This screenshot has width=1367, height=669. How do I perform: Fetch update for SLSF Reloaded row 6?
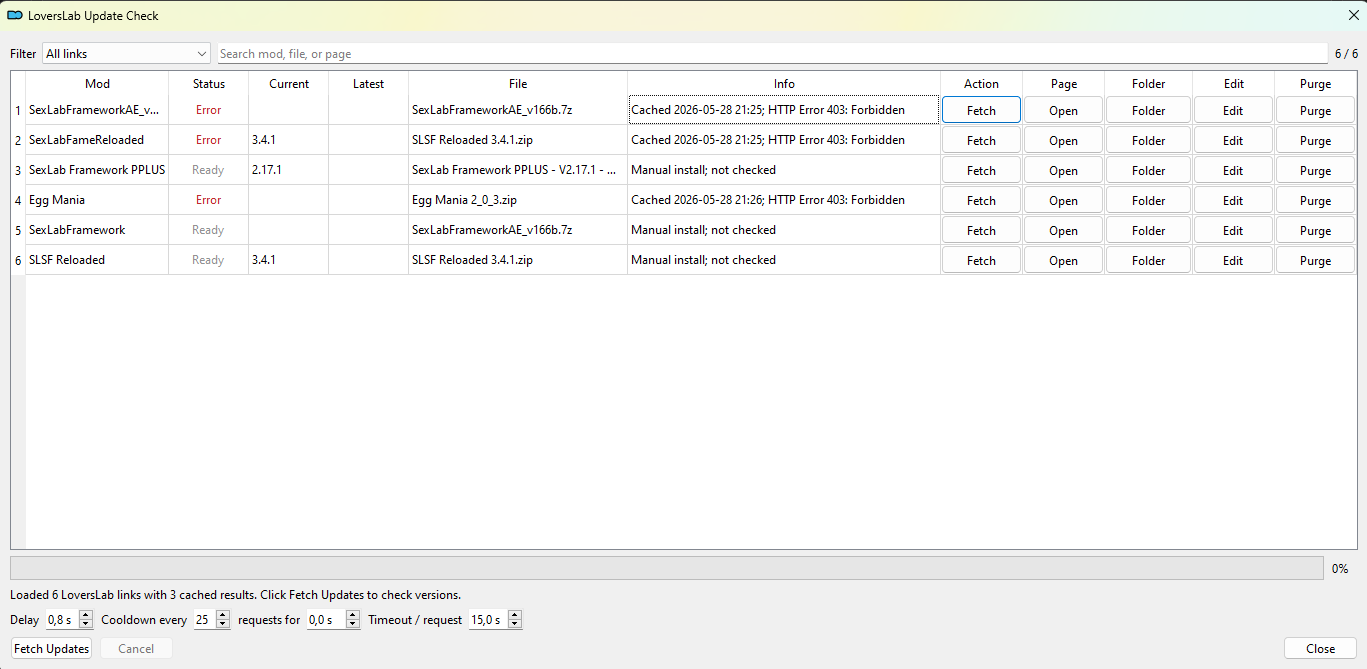pos(981,260)
